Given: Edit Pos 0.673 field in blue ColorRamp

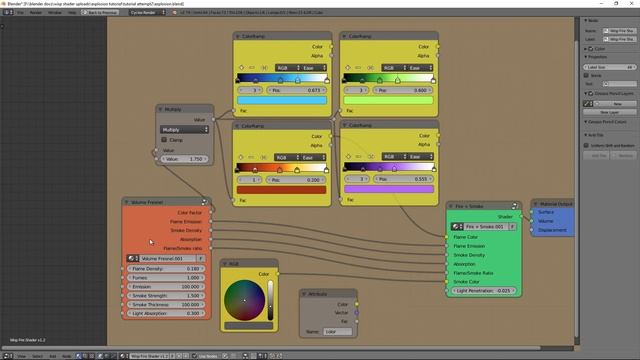Looking at the screenshot, I should 297,90.
